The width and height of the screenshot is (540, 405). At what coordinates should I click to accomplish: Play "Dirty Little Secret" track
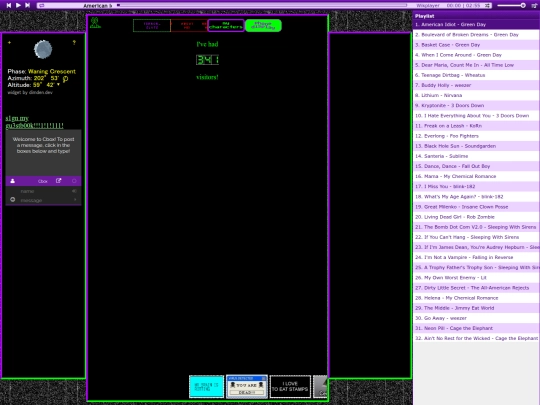(476, 288)
